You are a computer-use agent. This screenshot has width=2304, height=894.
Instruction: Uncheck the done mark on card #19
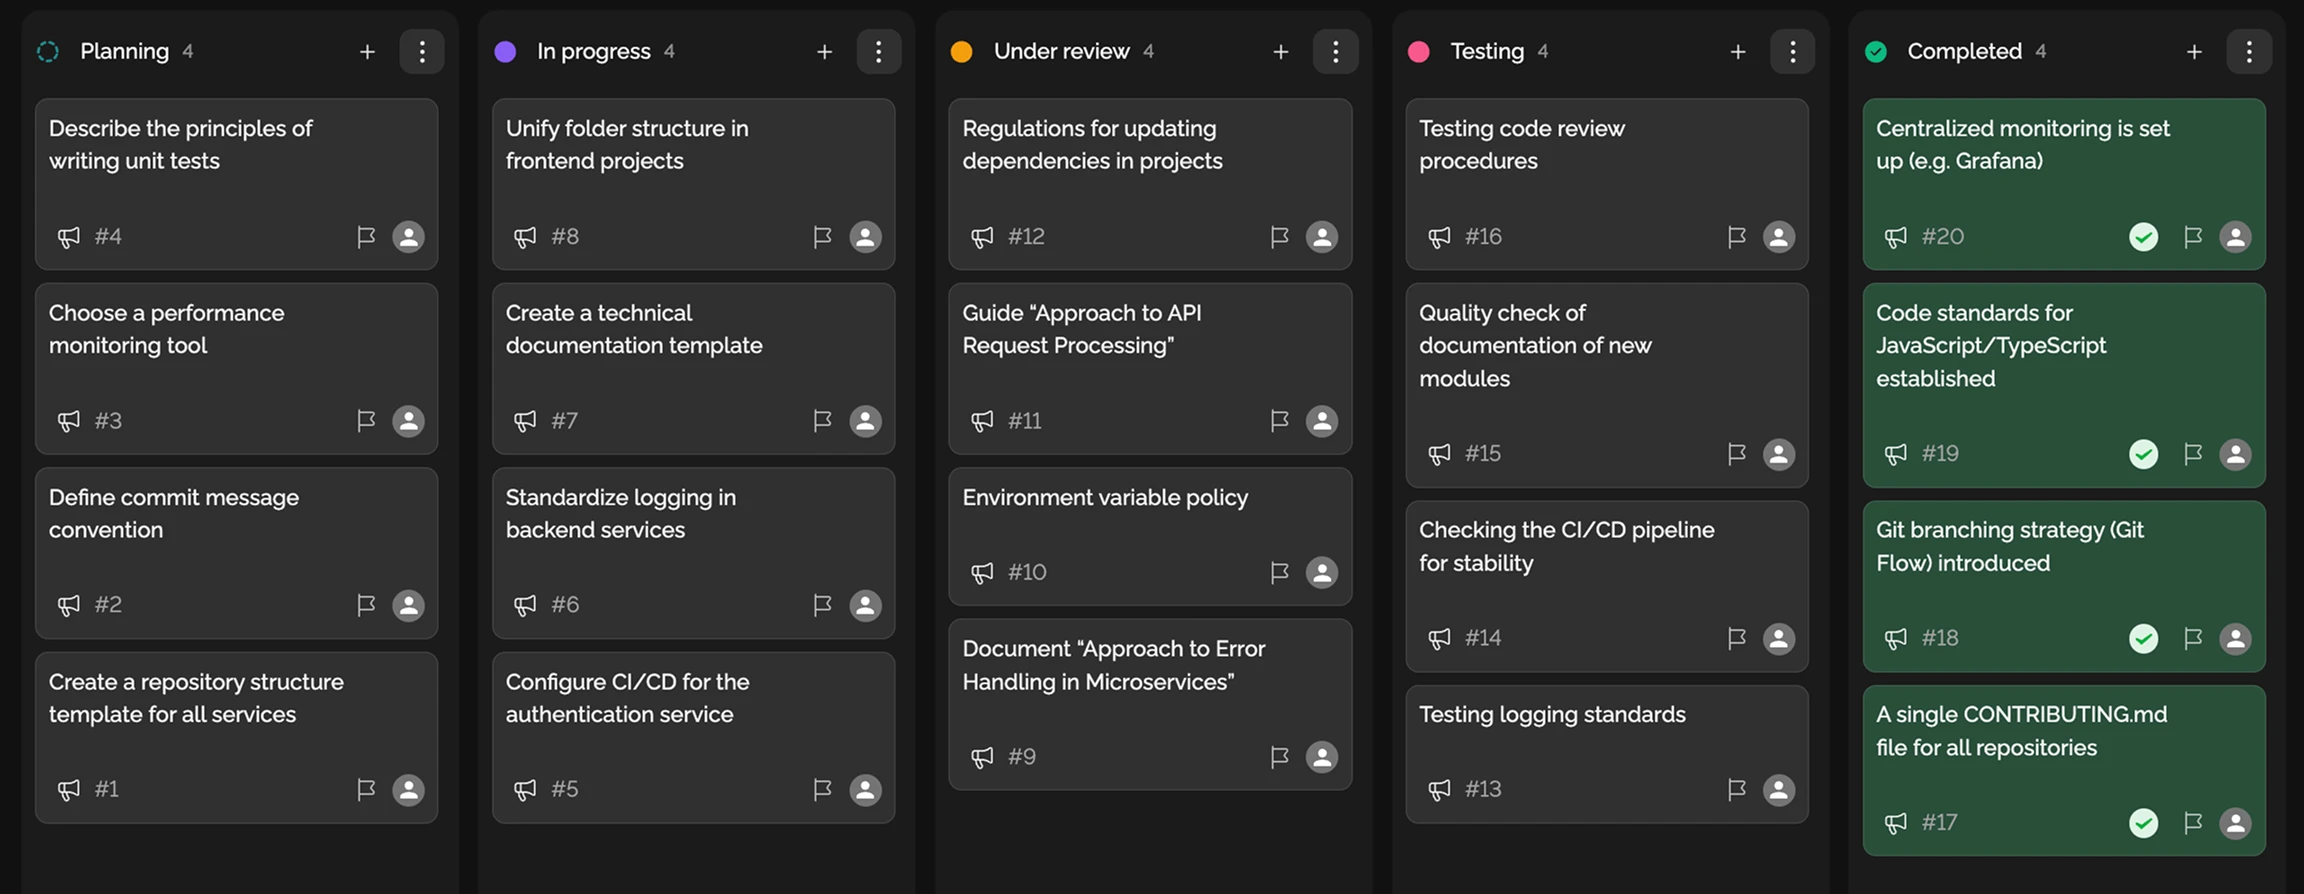tap(2143, 454)
